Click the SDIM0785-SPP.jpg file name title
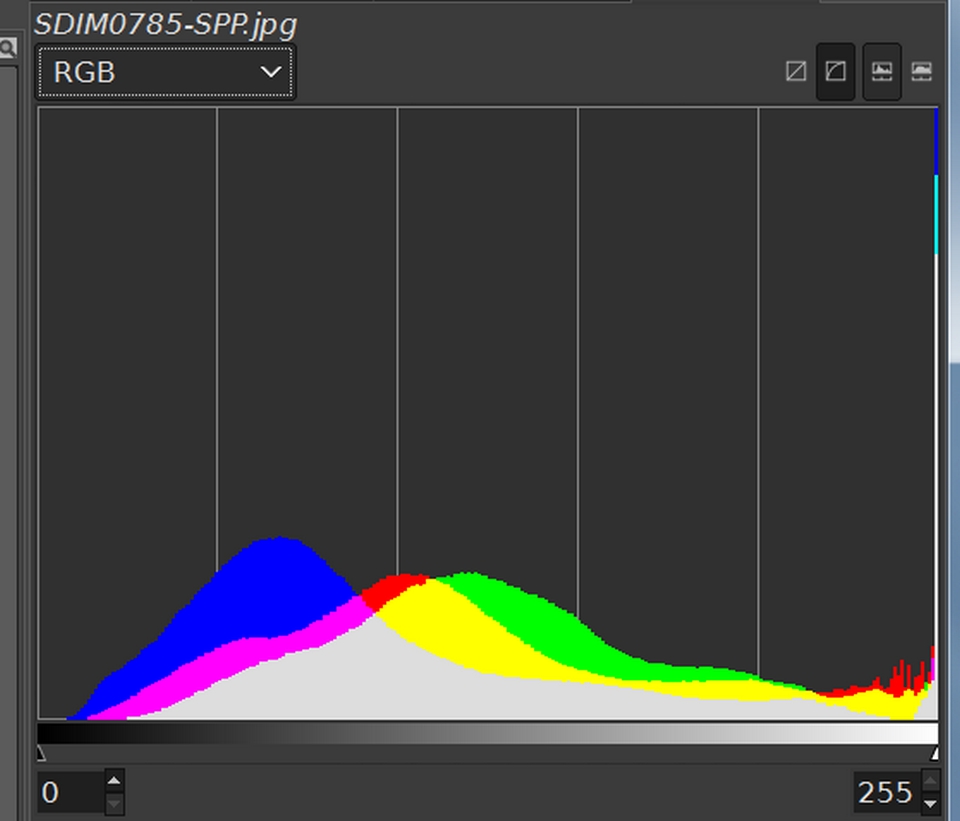Image resolution: width=960 pixels, height=821 pixels. [x=166, y=23]
